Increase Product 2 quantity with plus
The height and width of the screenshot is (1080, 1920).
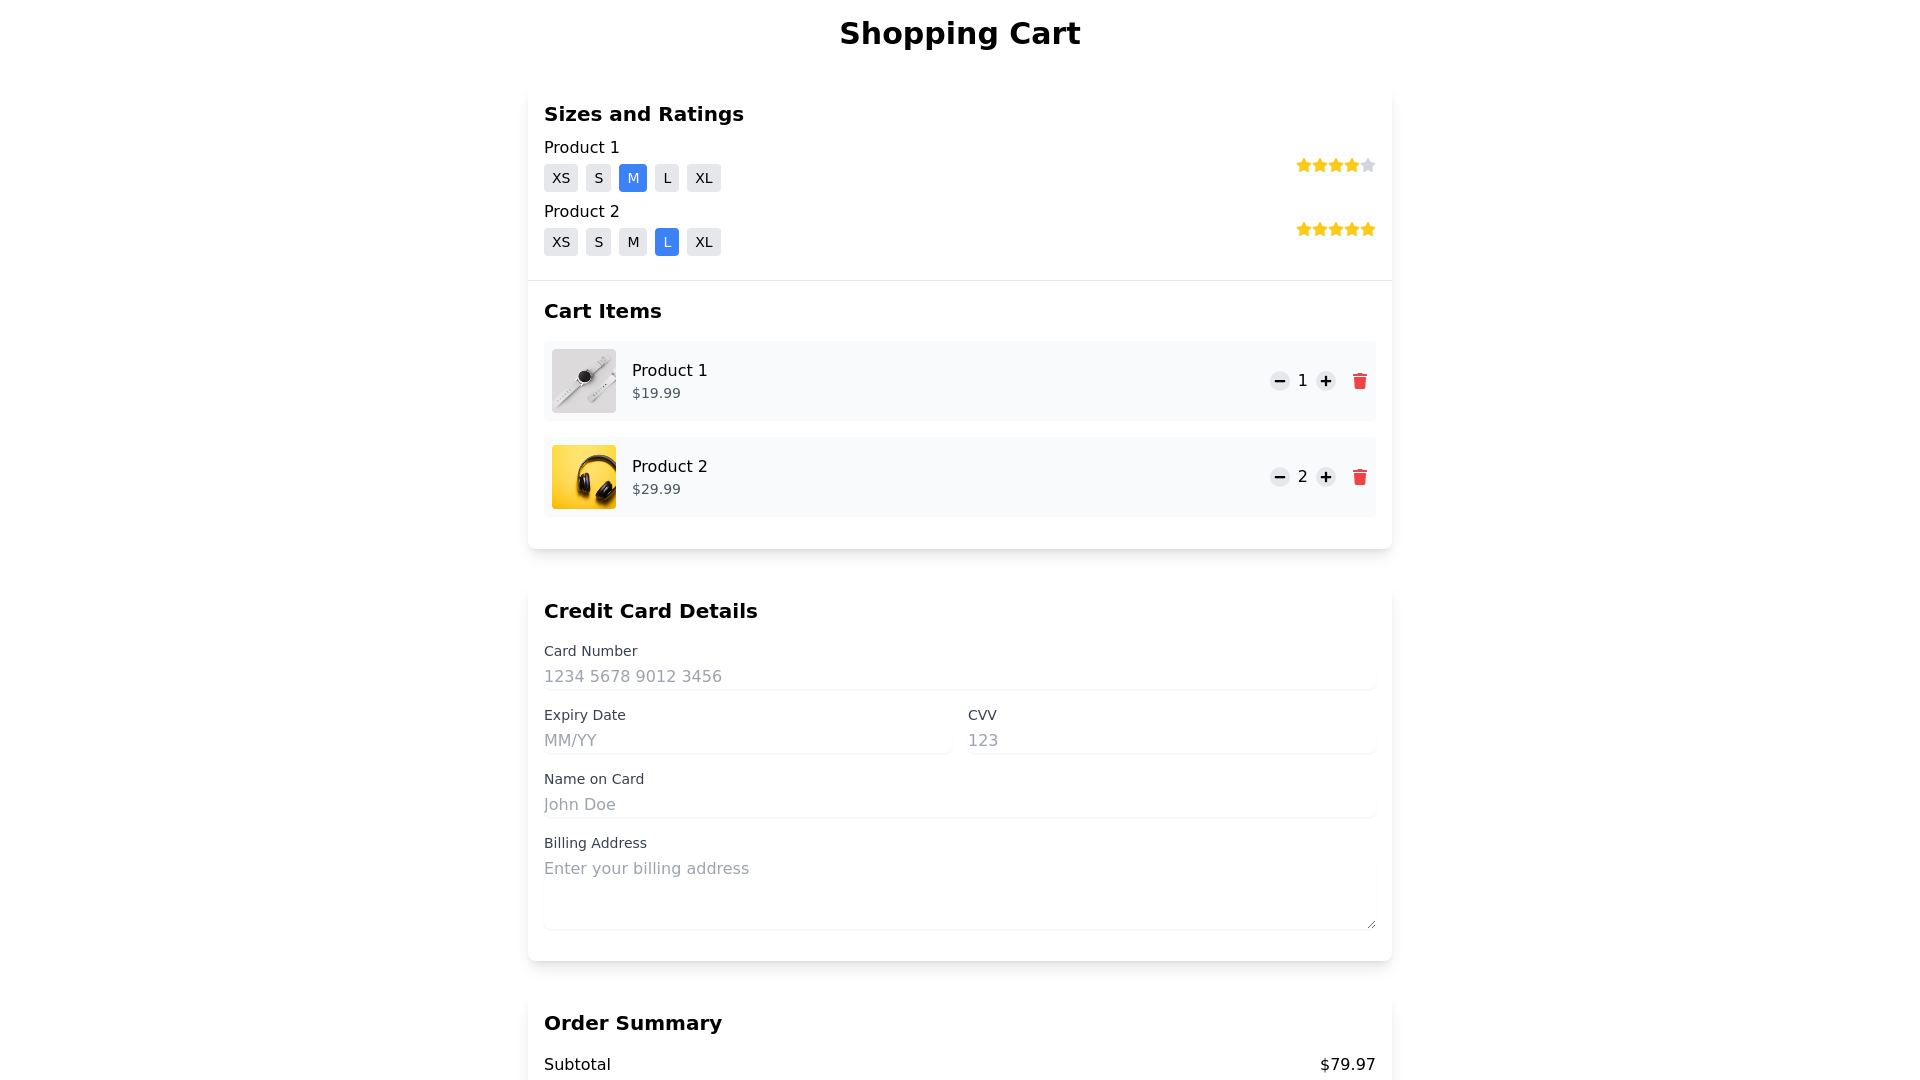coord(1326,477)
